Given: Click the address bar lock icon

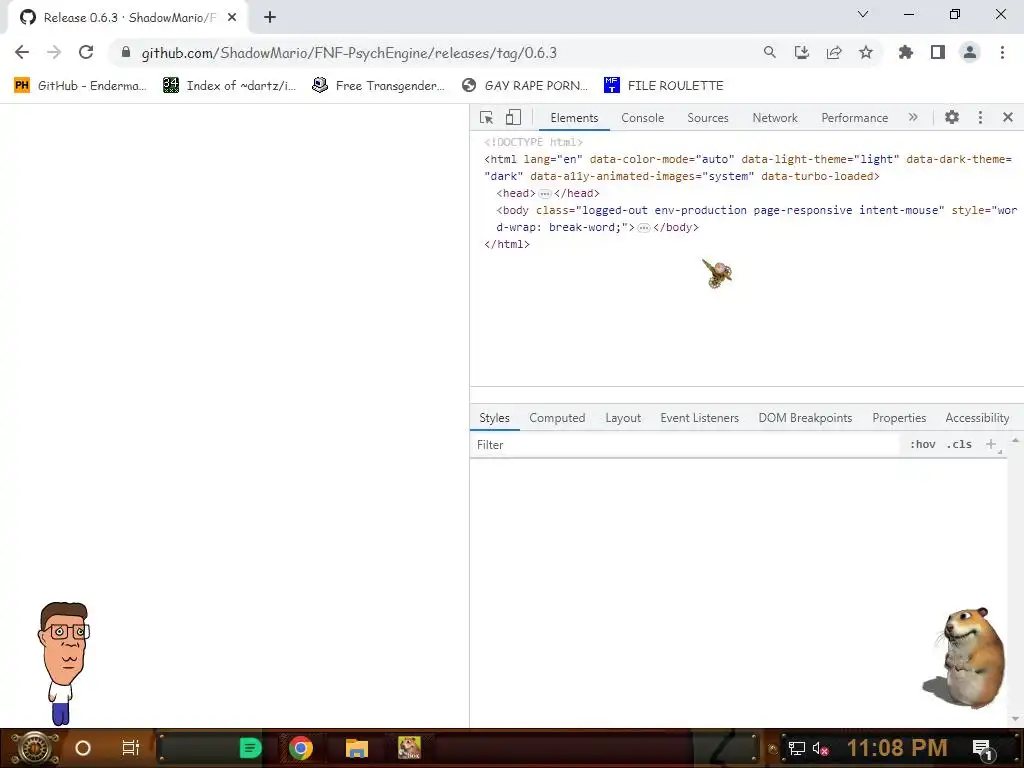Looking at the screenshot, I should tap(126, 52).
